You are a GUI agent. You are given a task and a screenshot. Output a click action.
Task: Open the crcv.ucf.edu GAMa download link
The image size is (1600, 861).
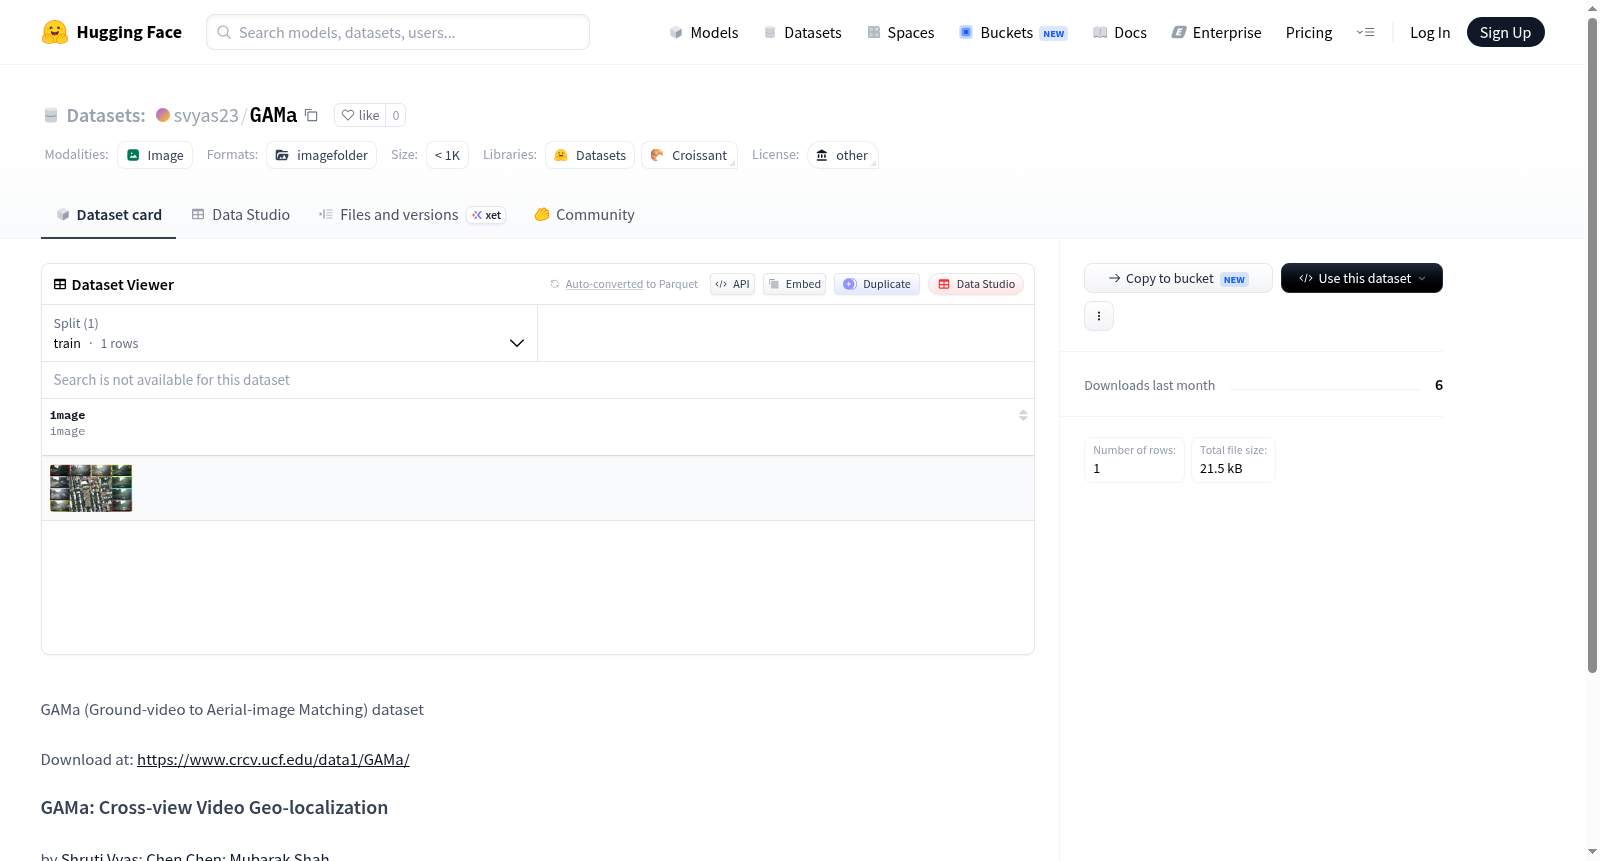coord(273,760)
